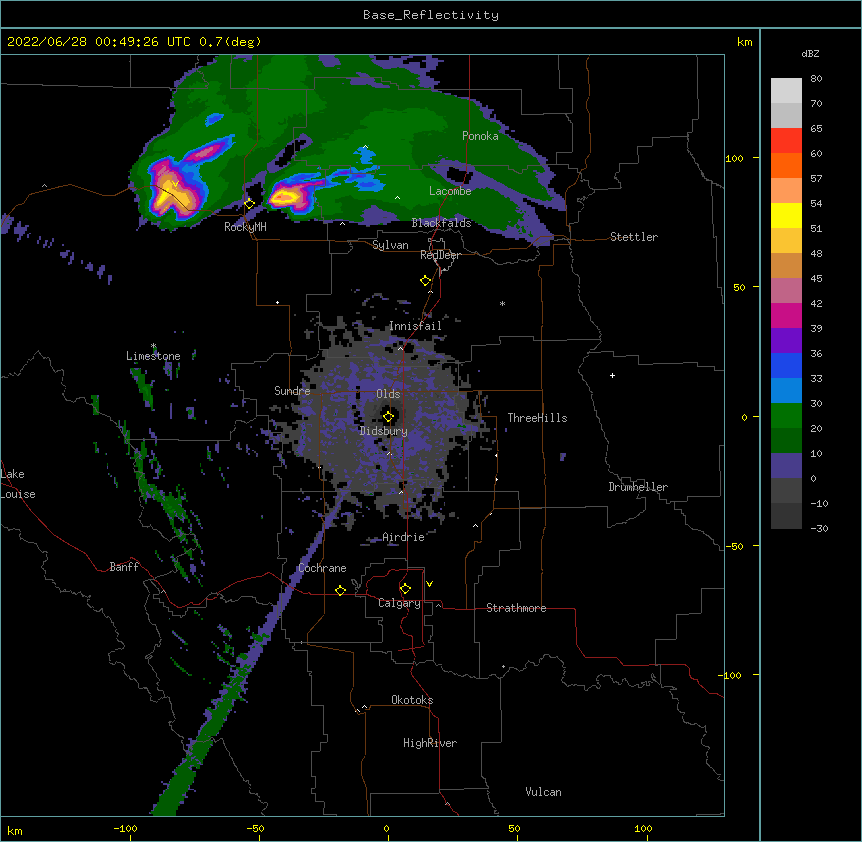The width and height of the screenshot is (862, 842).
Task: Click the RedDeer city label
Action: pyautogui.click(x=440, y=255)
